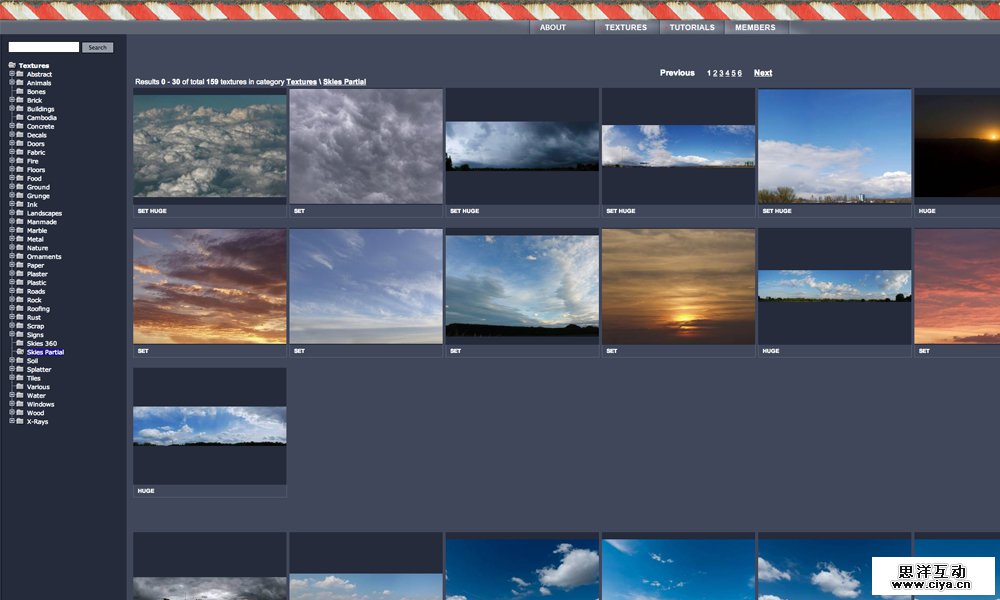Jump to results page 6

(x=740, y=73)
